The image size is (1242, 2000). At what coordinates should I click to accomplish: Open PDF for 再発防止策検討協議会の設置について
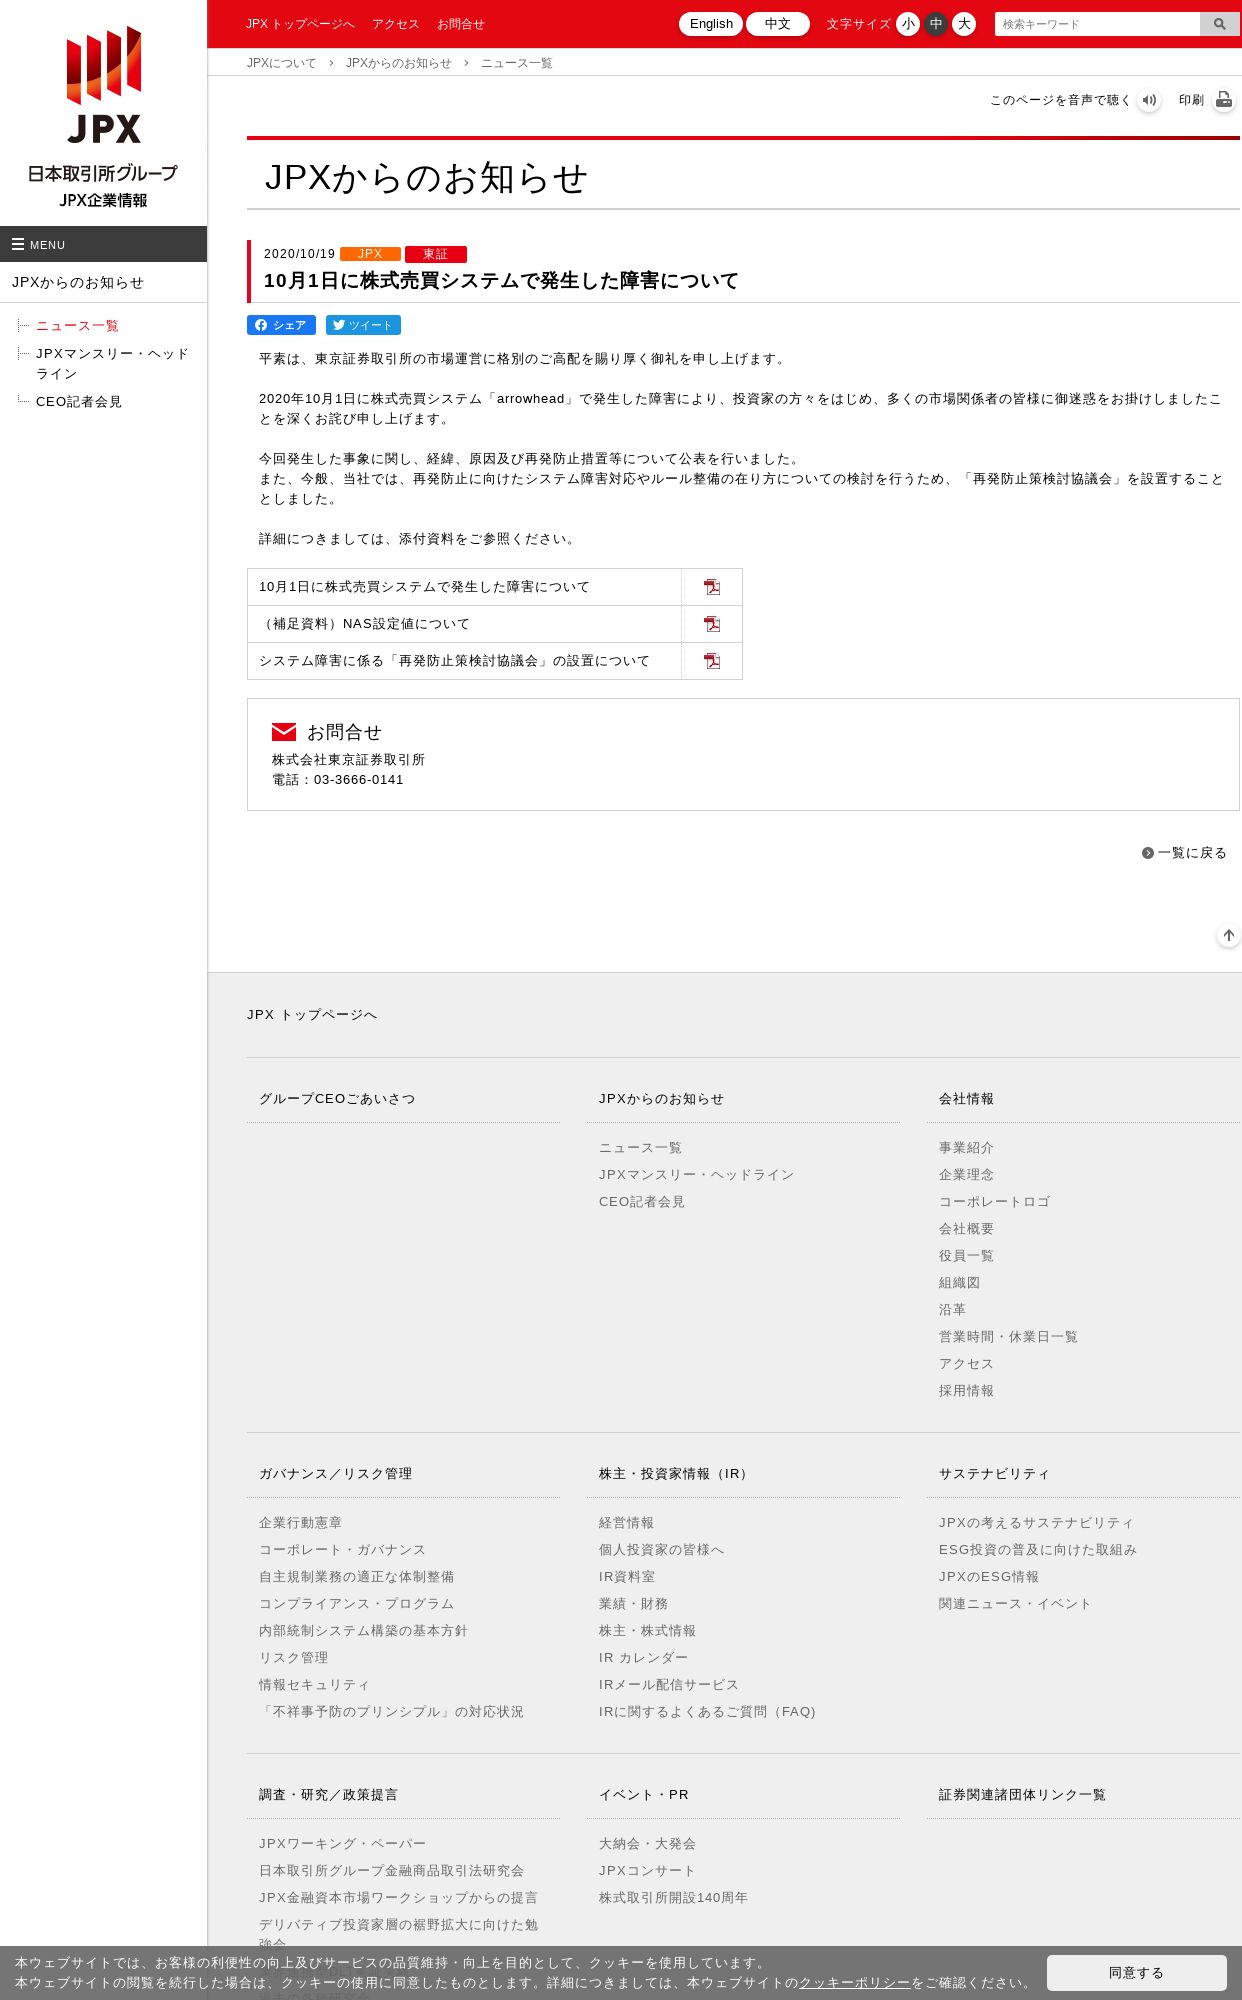pos(712,661)
